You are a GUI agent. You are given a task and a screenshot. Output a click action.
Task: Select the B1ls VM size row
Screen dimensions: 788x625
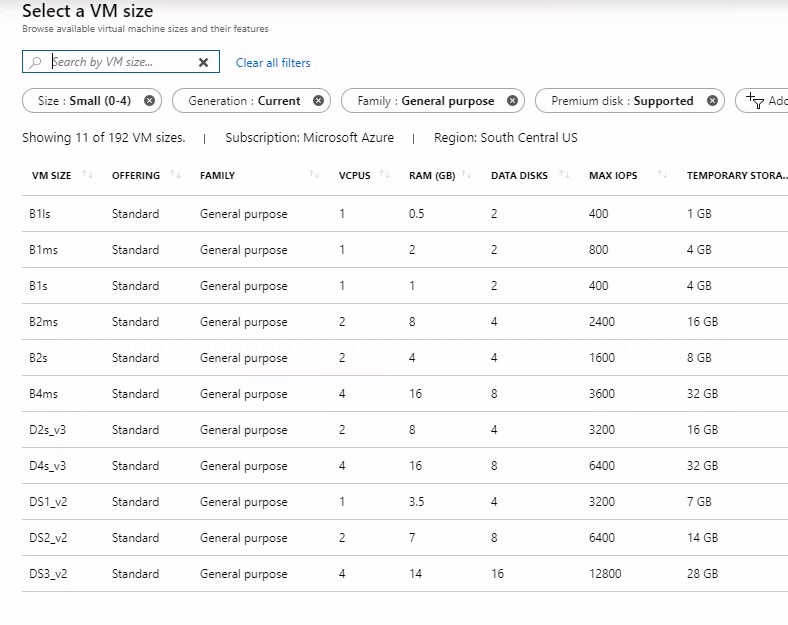pos(405,214)
